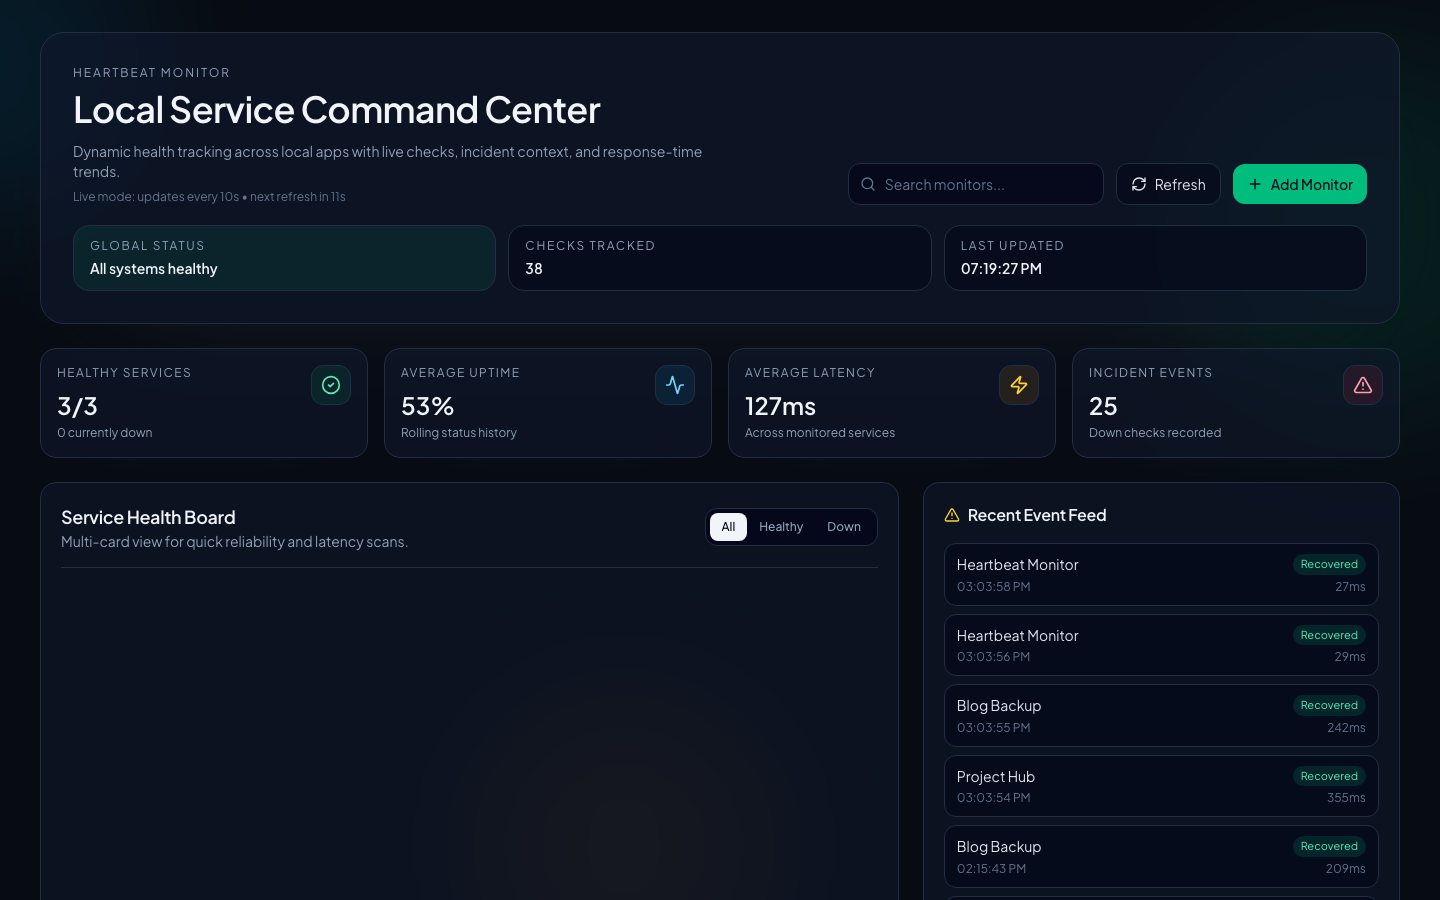Focus the Search monitors input field

pos(985,184)
